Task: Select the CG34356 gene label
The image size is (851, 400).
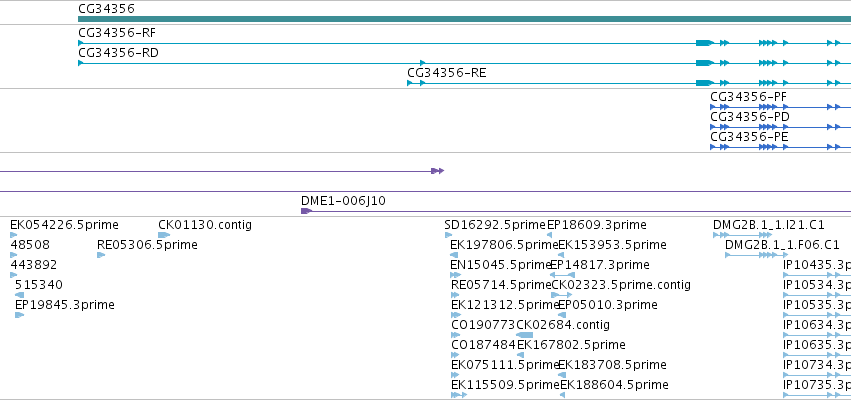Action: tap(106, 9)
